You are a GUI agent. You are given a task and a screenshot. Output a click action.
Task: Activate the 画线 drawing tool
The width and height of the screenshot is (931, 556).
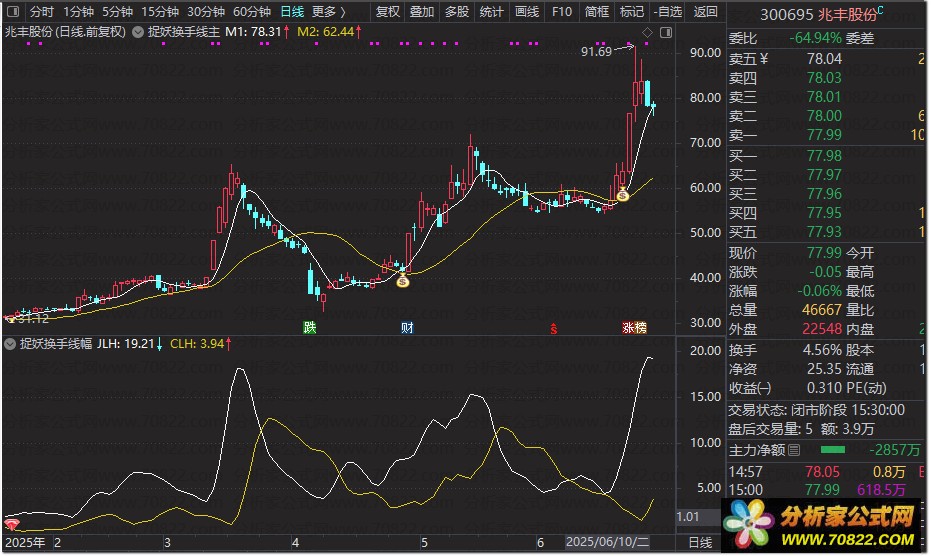[x=527, y=11]
